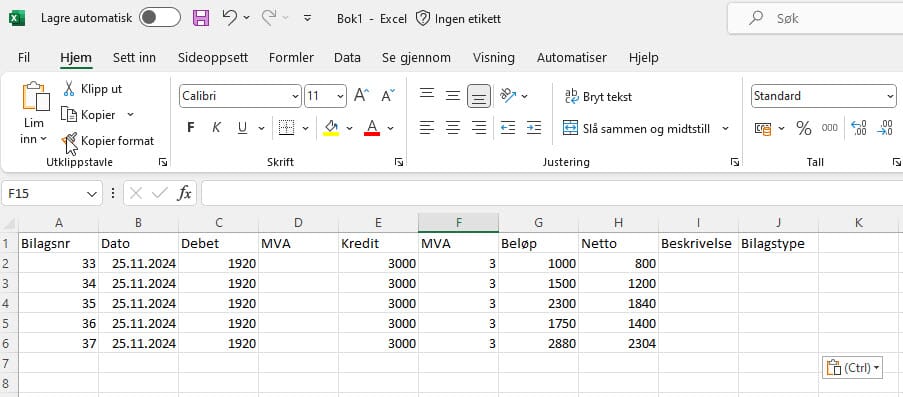
Task: Center text horizontally icon
Action: [453, 128]
